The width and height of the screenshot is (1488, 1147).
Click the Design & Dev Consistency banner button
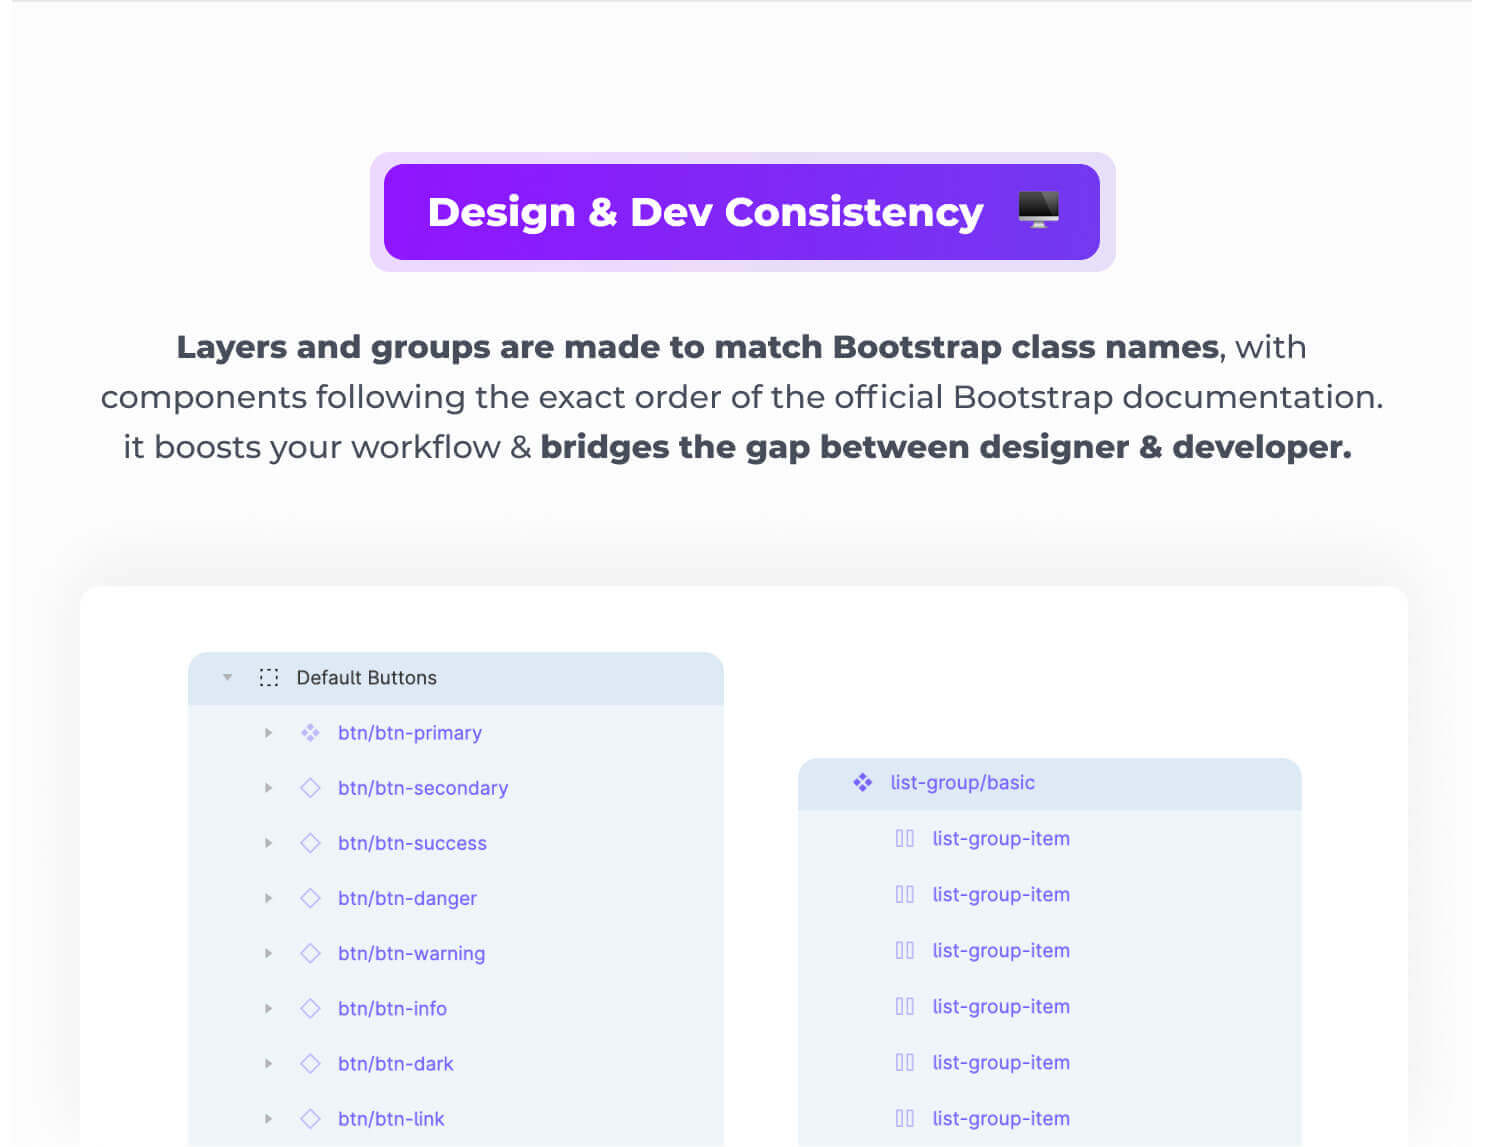[742, 212]
